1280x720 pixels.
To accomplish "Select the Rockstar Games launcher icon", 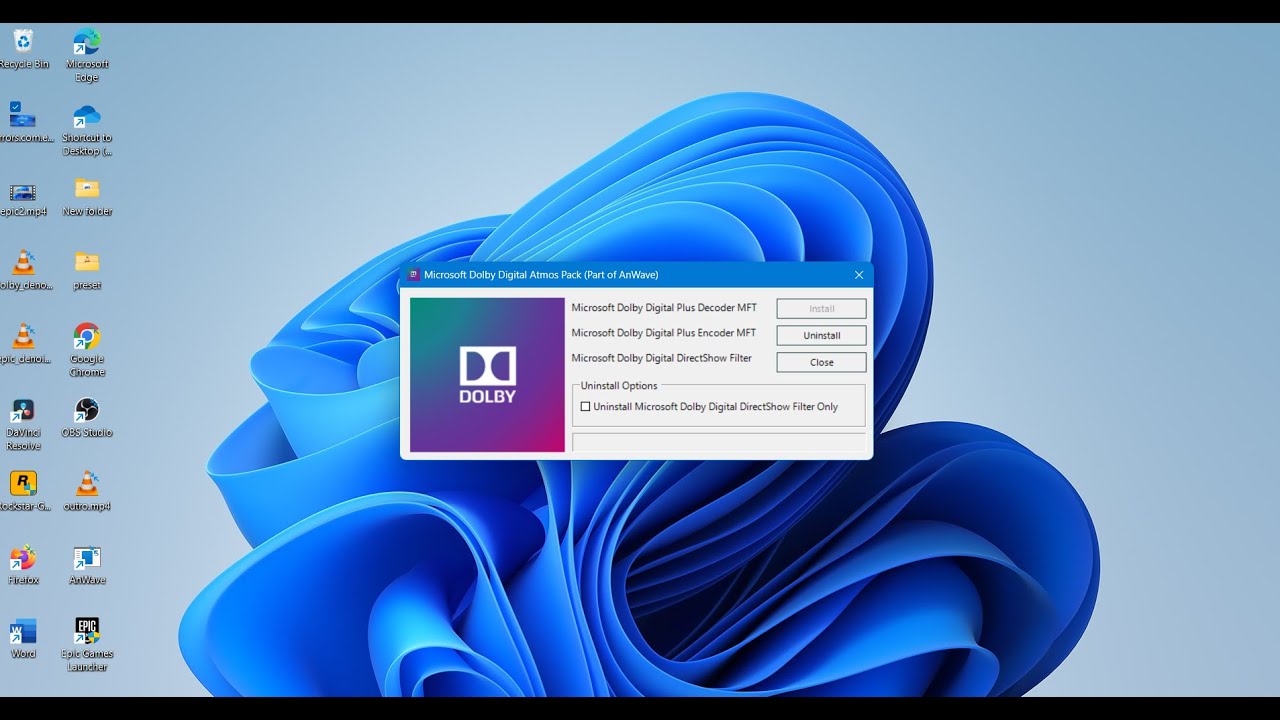I will [22, 491].
